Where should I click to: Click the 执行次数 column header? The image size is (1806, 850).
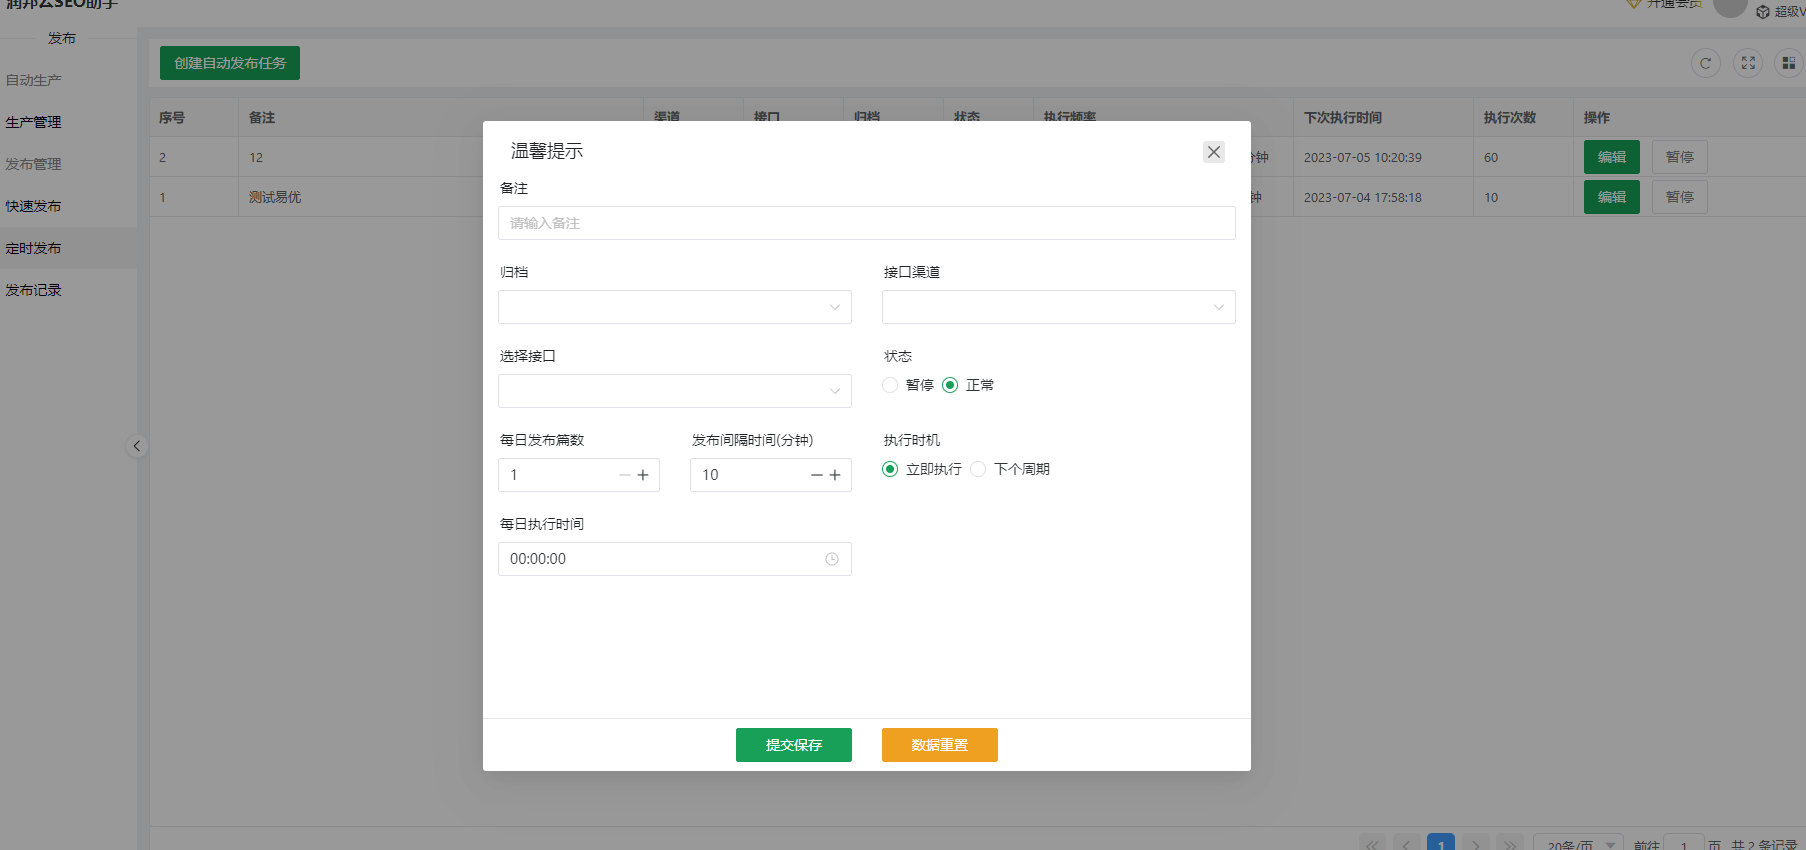1509,117
